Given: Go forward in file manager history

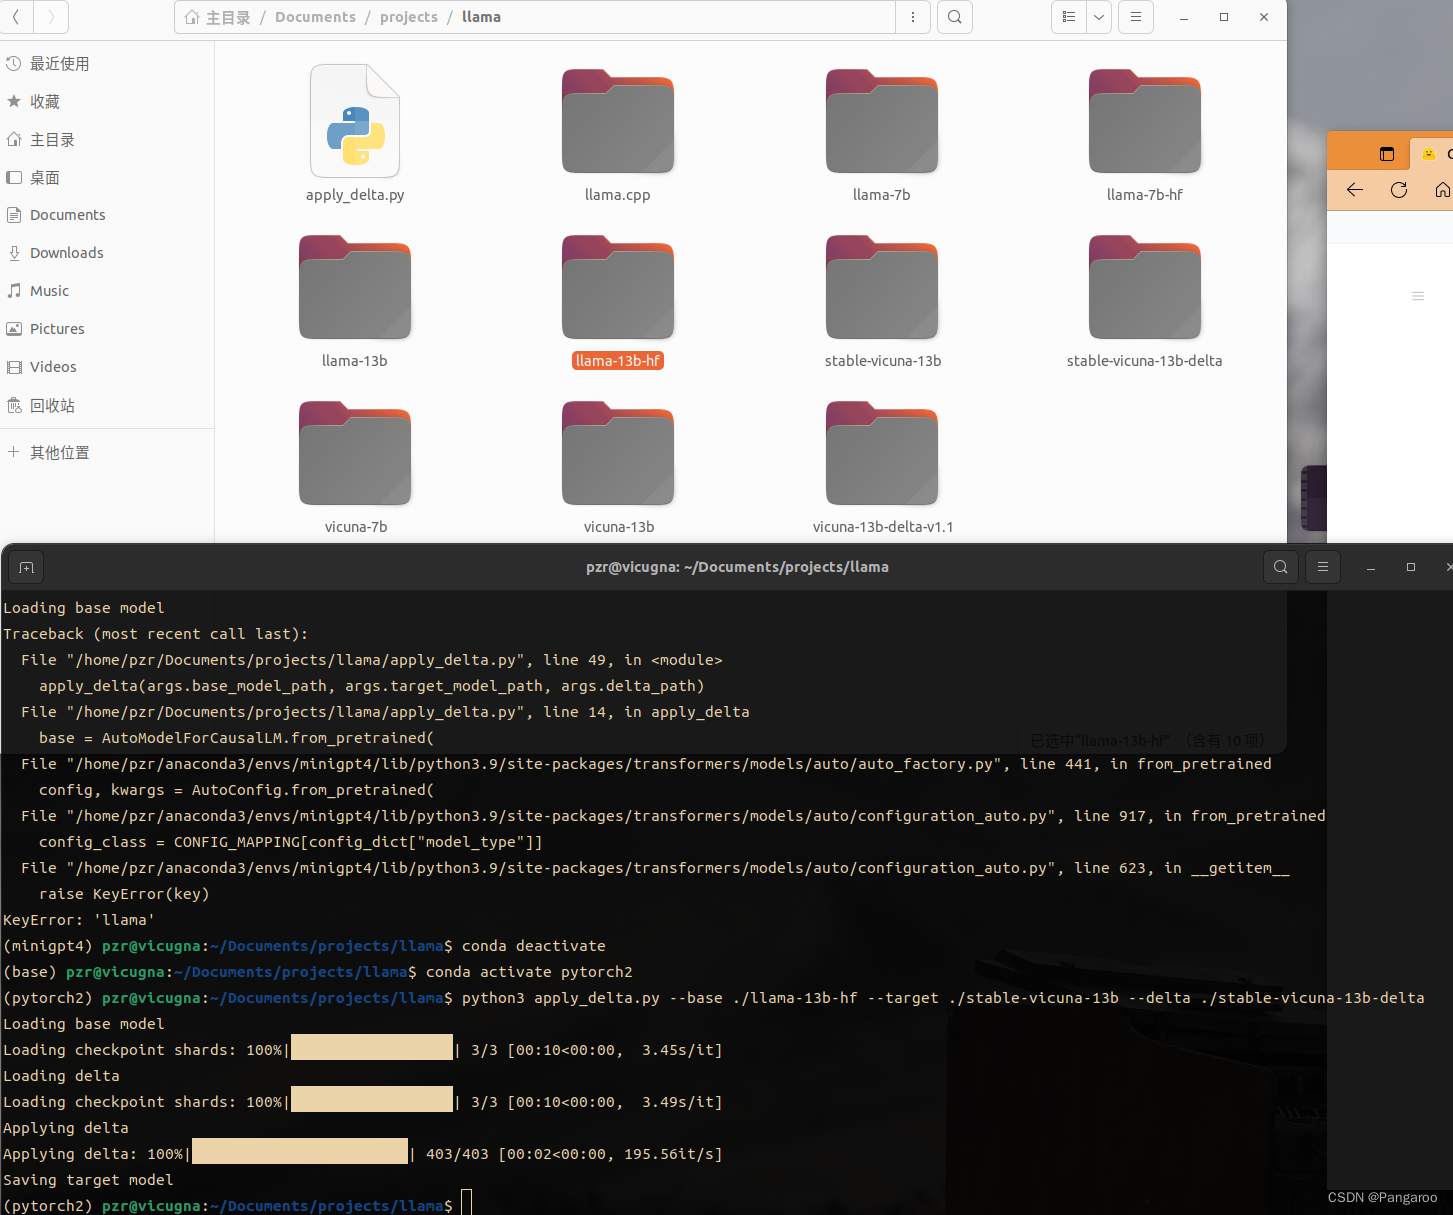Looking at the screenshot, I should 51,17.
